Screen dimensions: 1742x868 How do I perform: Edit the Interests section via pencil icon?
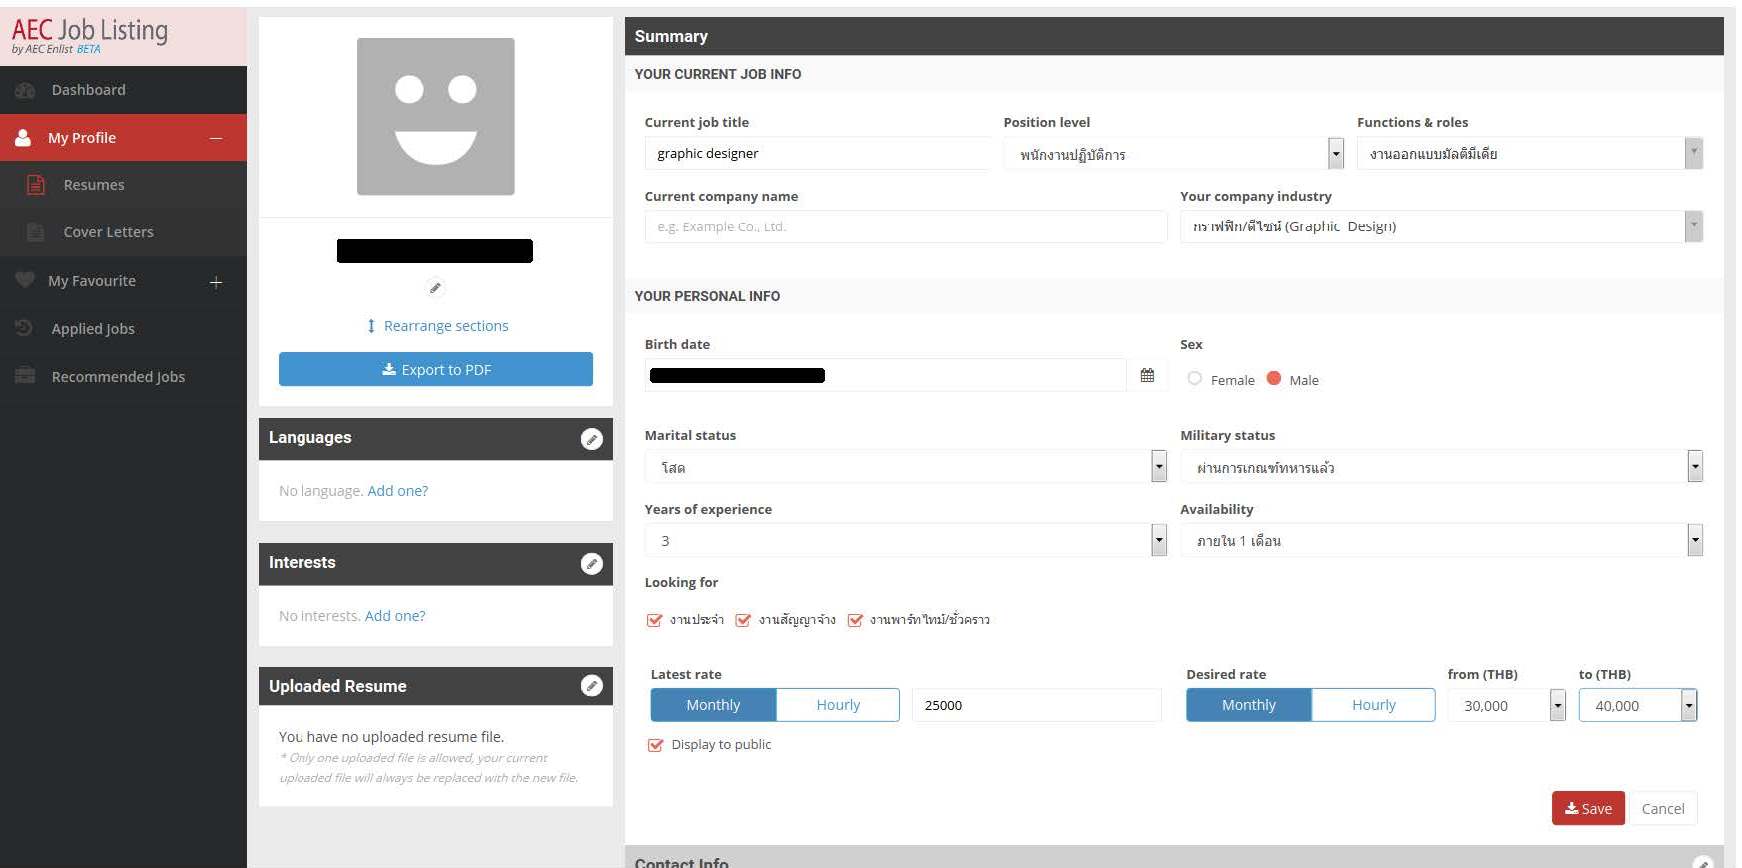pyautogui.click(x=592, y=564)
